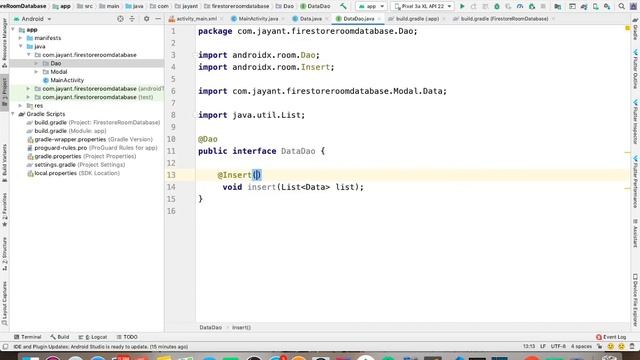Click line 14 void insert method code
Viewport: 640px width, 360px height.
[293, 187]
